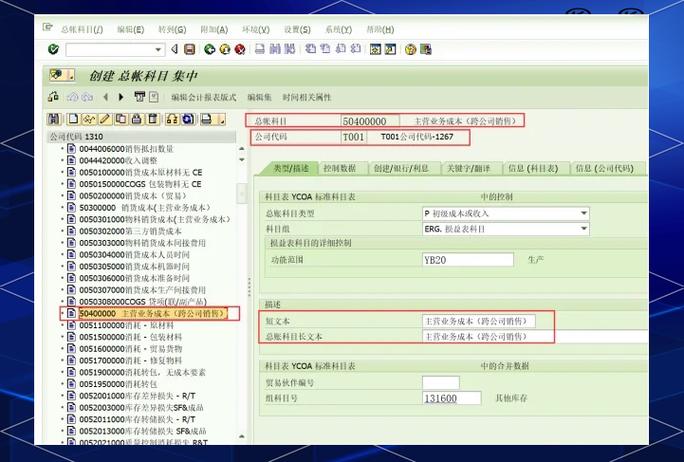The height and width of the screenshot is (462, 684).
Task: Open the 编辑(E) menu
Action: (130, 30)
